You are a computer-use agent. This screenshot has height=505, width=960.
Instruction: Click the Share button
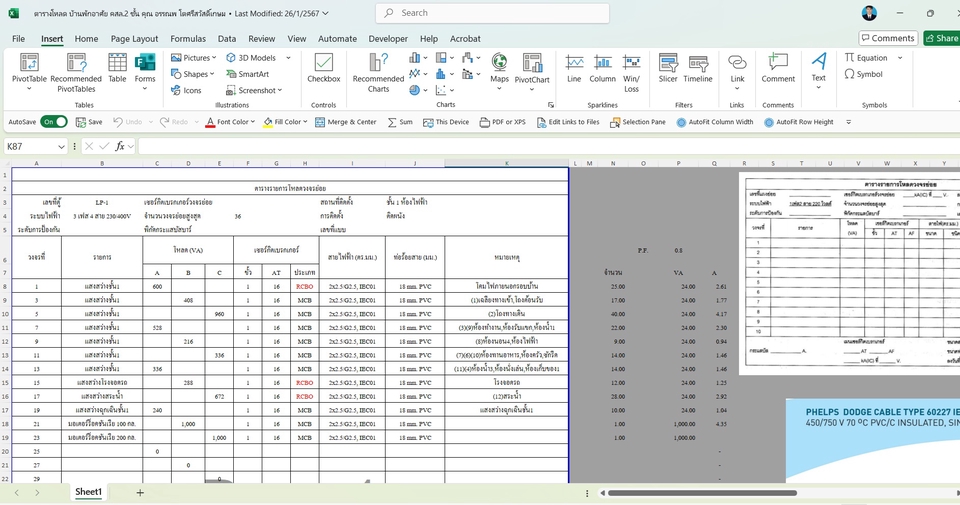941,38
